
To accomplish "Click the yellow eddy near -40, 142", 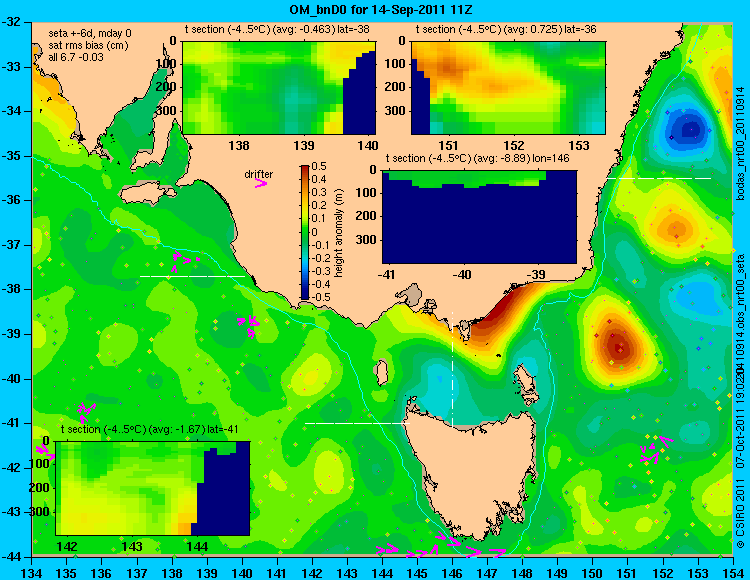I will point(312,373).
